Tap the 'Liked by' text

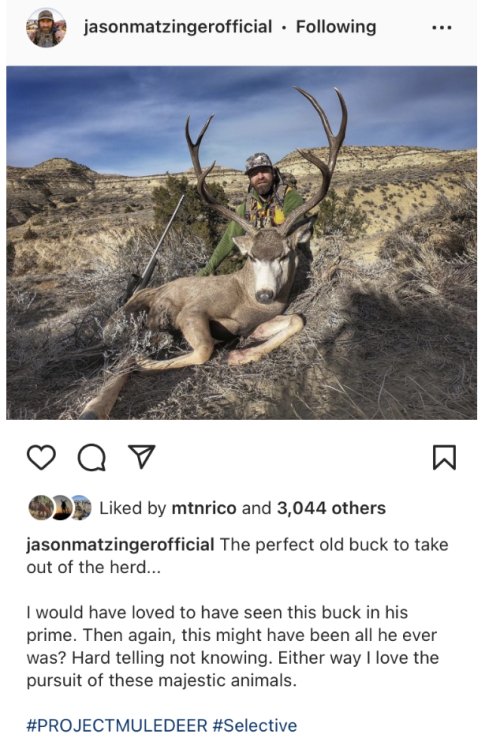(132, 508)
